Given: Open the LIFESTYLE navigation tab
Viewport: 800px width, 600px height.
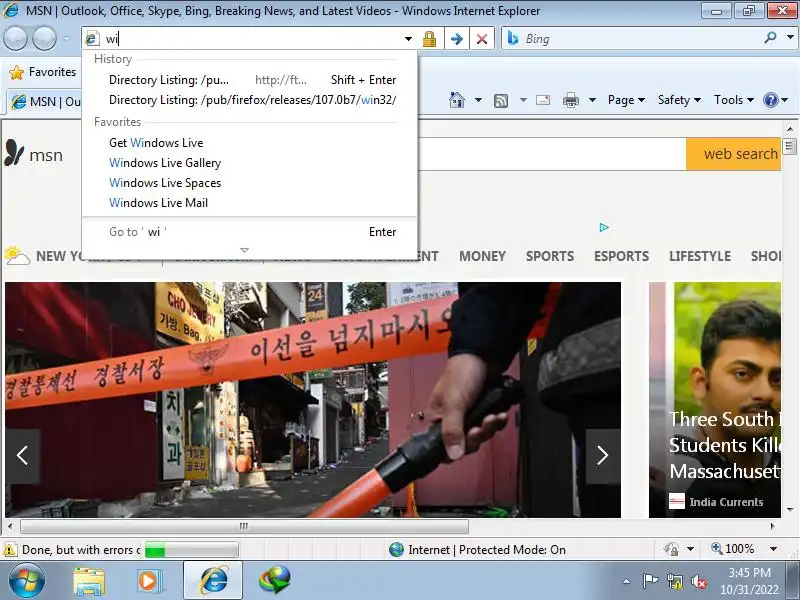Looking at the screenshot, I should 700,256.
